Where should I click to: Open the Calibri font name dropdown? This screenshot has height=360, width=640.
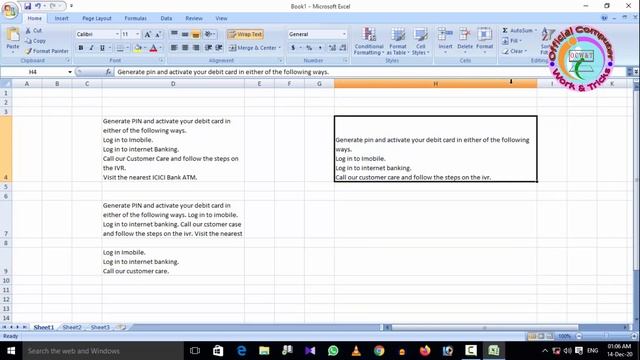pyautogui.click(x=117, y=34)
